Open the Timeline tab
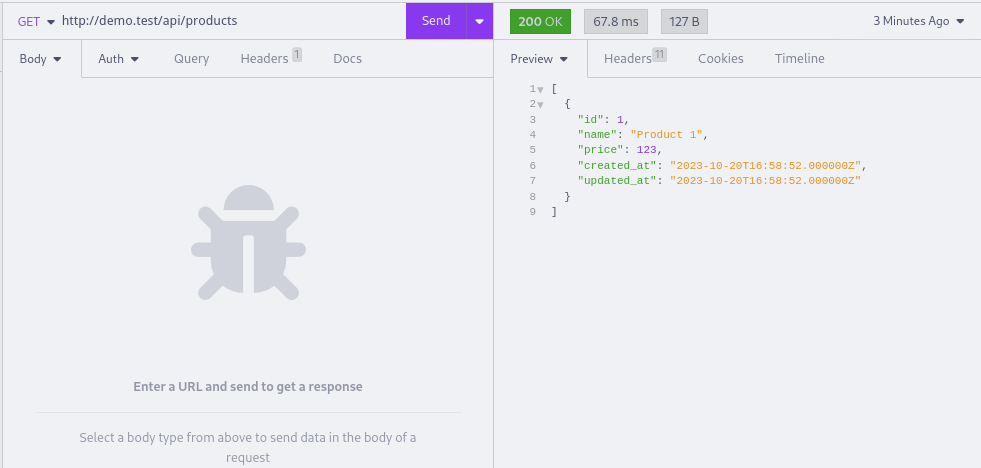The height and width of the screenshot is (468, 981). pos(800,59)
